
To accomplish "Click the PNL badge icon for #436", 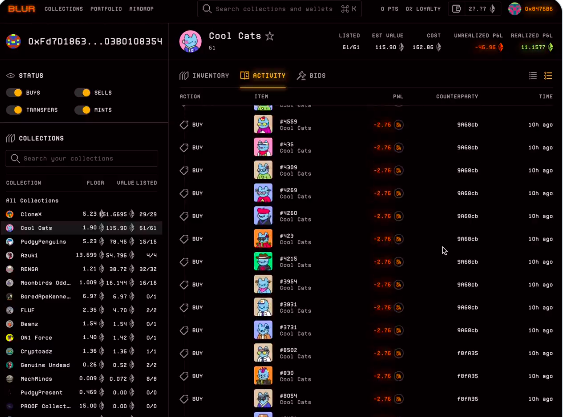I will (398, 148).
